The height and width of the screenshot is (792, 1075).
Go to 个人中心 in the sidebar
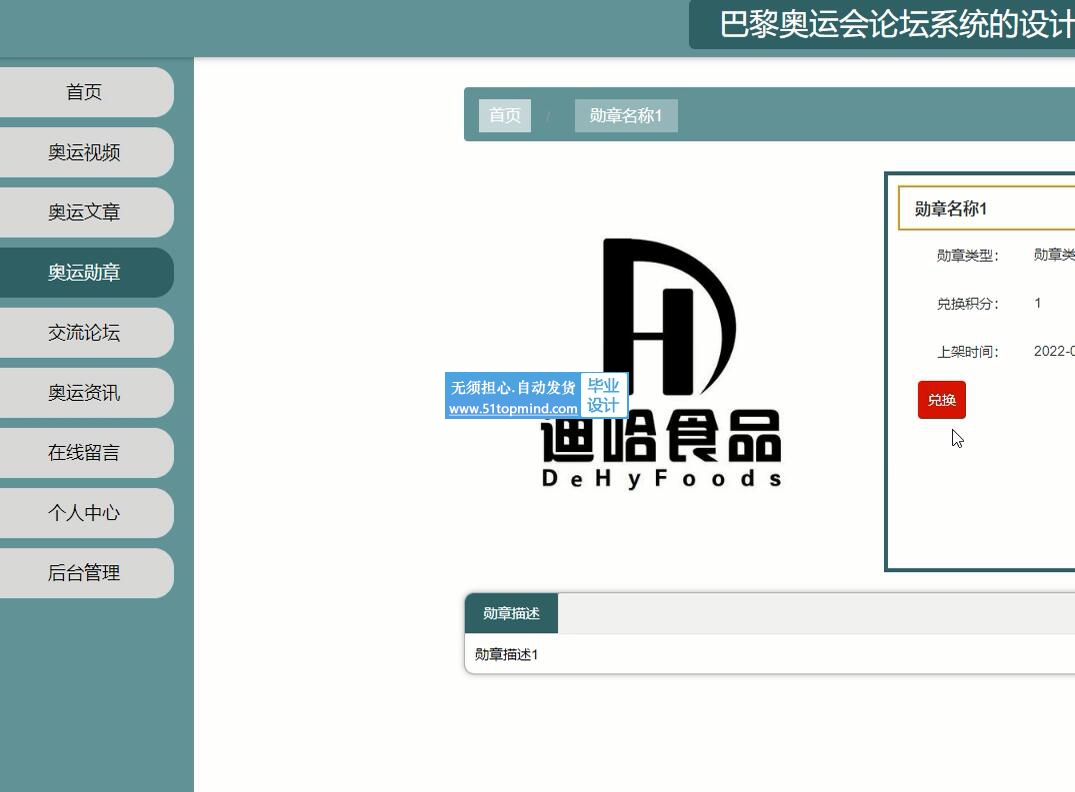(x=84, y=513)
